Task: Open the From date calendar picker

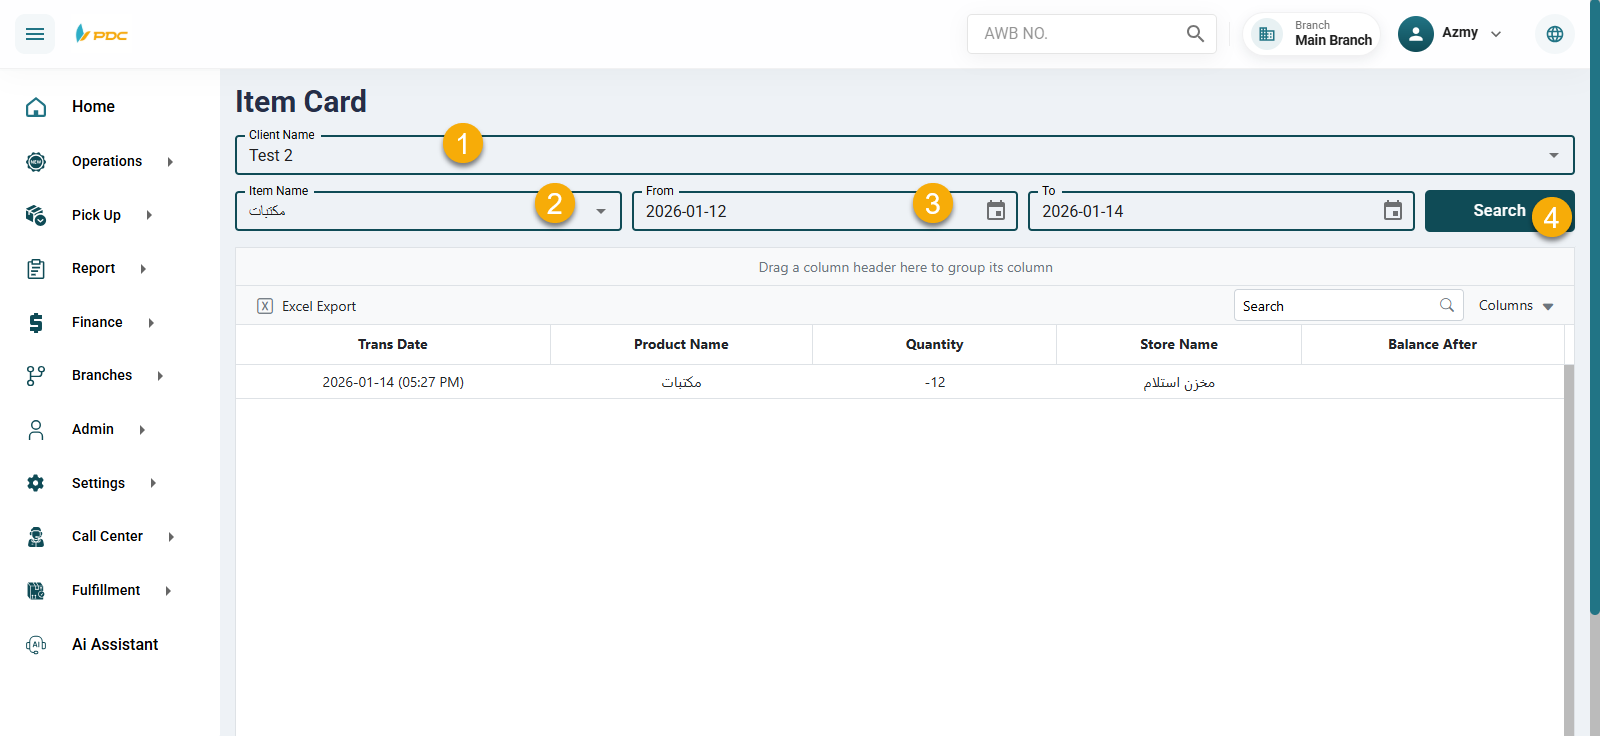Action: (x=996, y=211)
